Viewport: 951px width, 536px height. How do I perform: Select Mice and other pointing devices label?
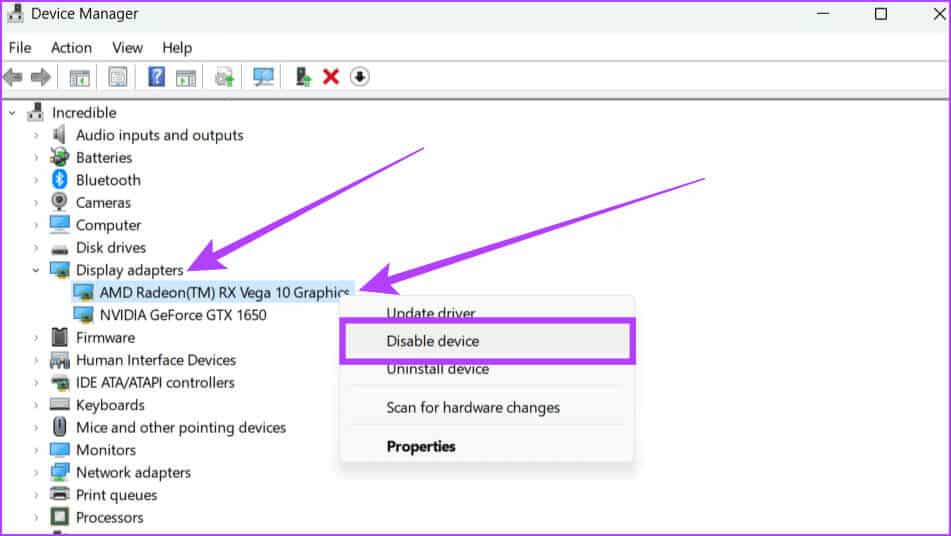pyautogui.click(x=181, y=427)
